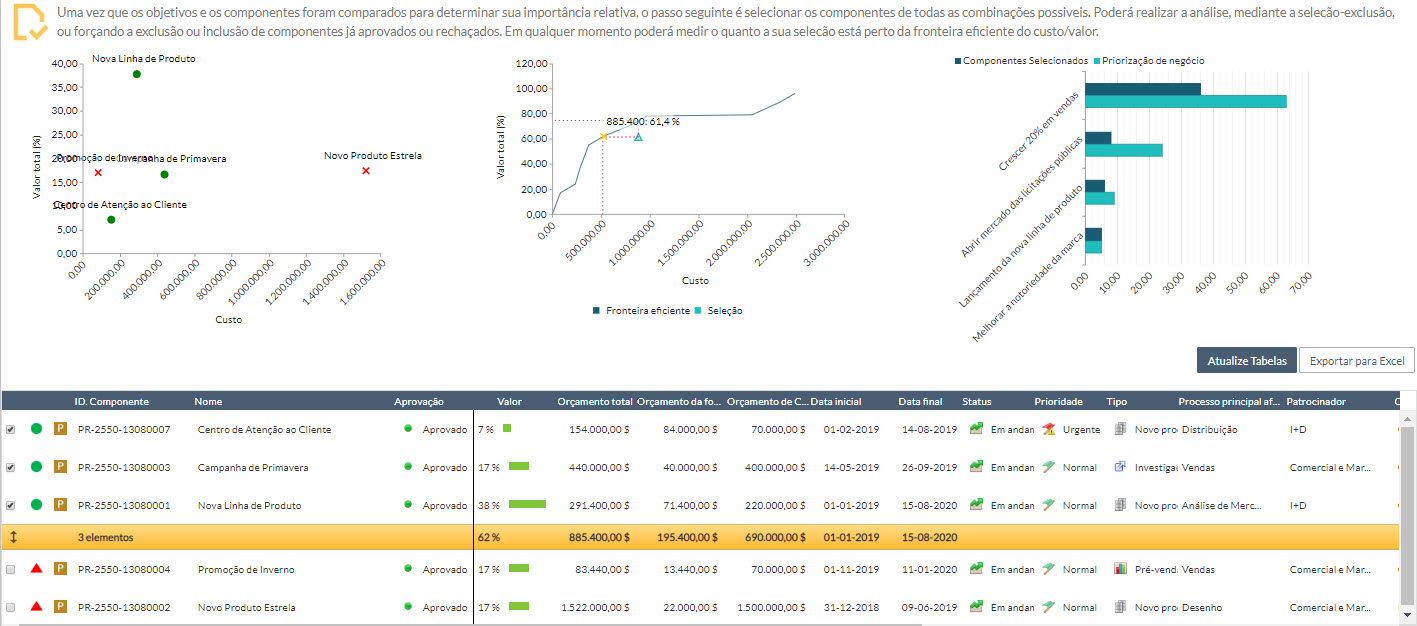Click the green circle icon for Nova Linha de Produto

[36, 505]
